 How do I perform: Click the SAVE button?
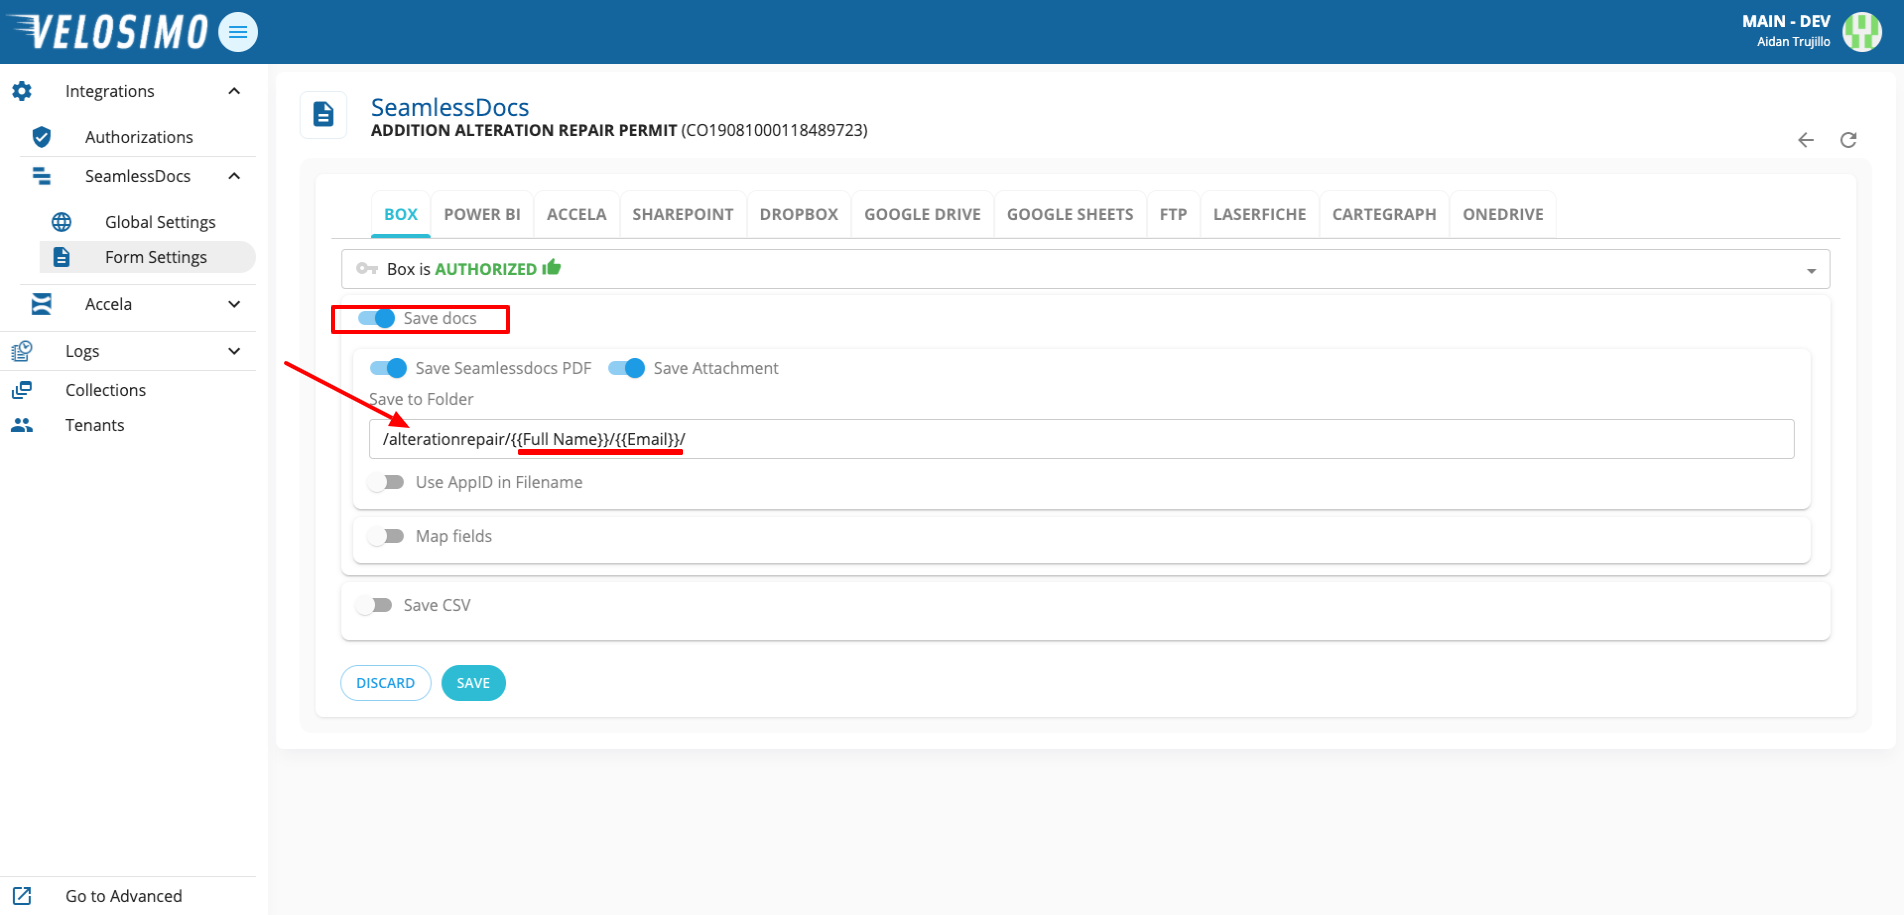[473, 683]
